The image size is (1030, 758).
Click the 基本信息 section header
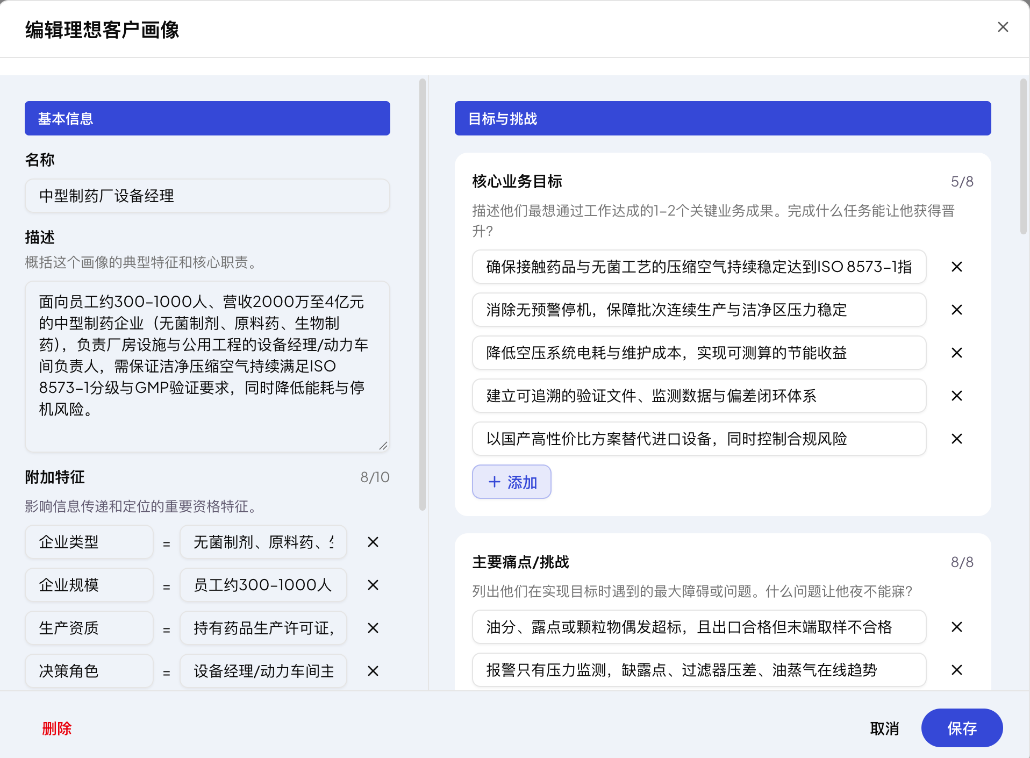208,118
